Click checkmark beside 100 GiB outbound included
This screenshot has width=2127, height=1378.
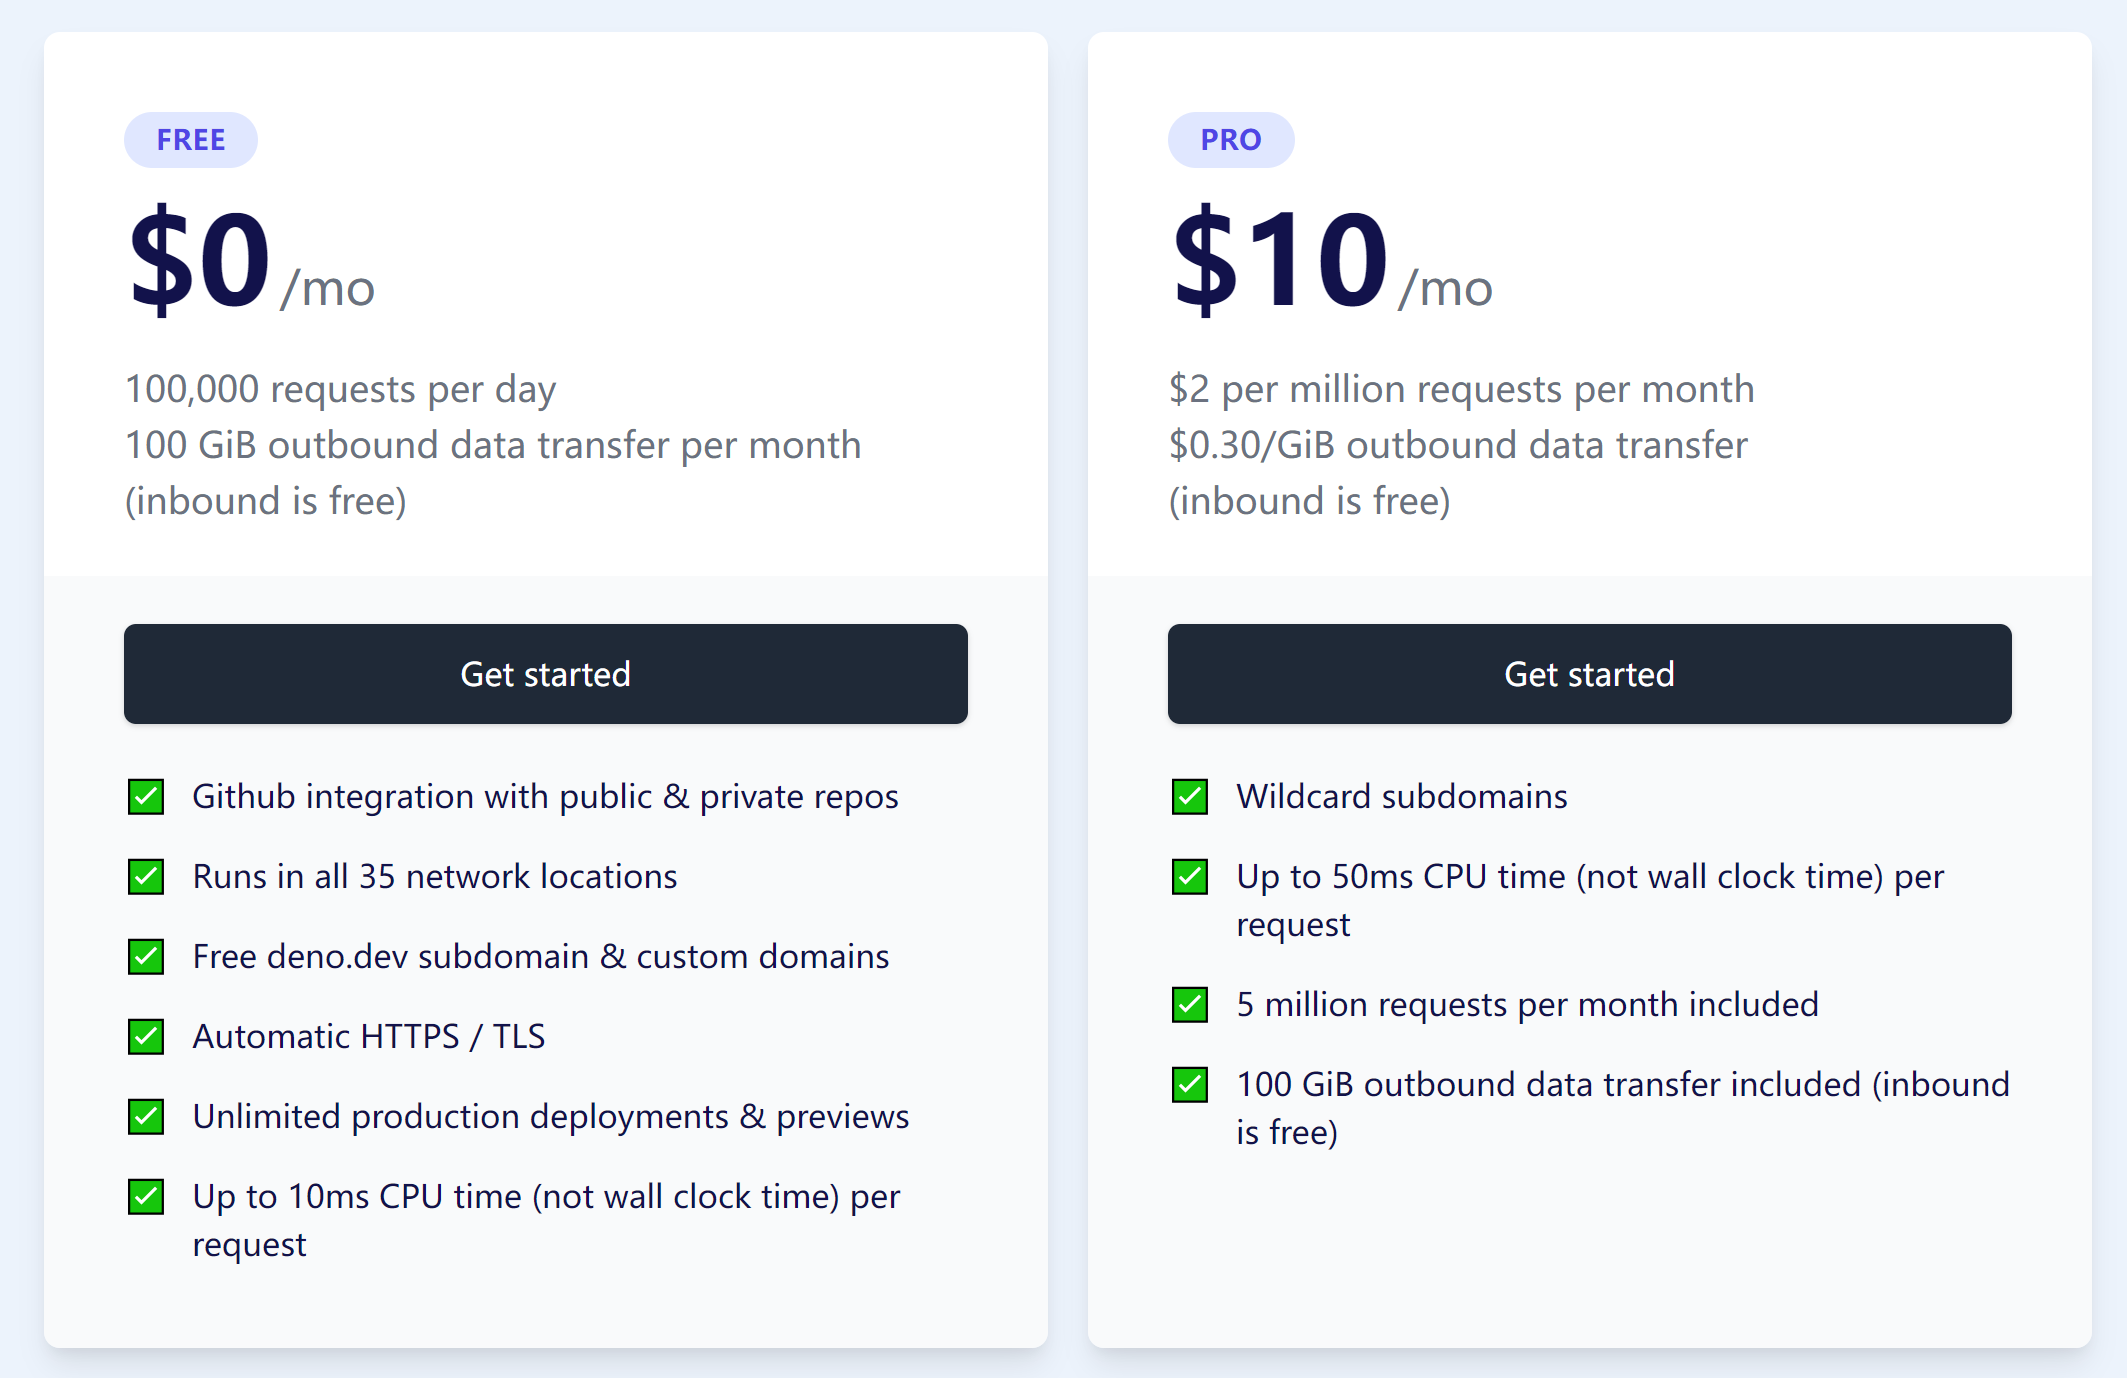coord(1190,1085)
